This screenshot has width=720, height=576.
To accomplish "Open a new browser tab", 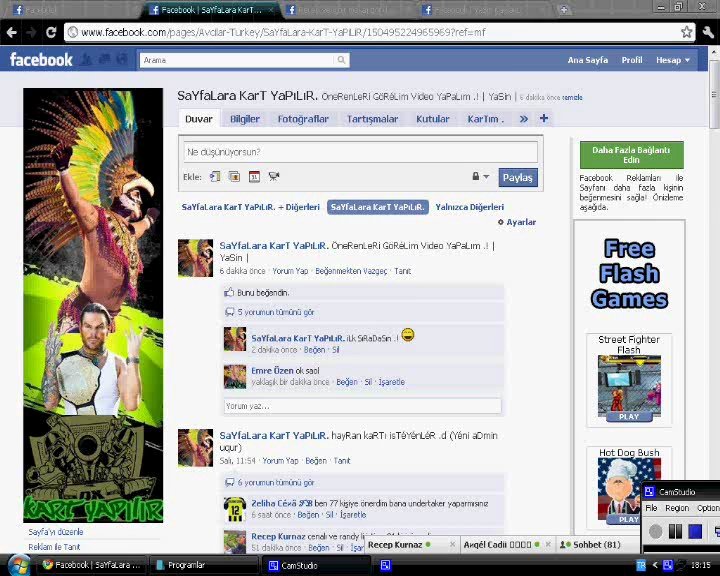I will (564, 10).
